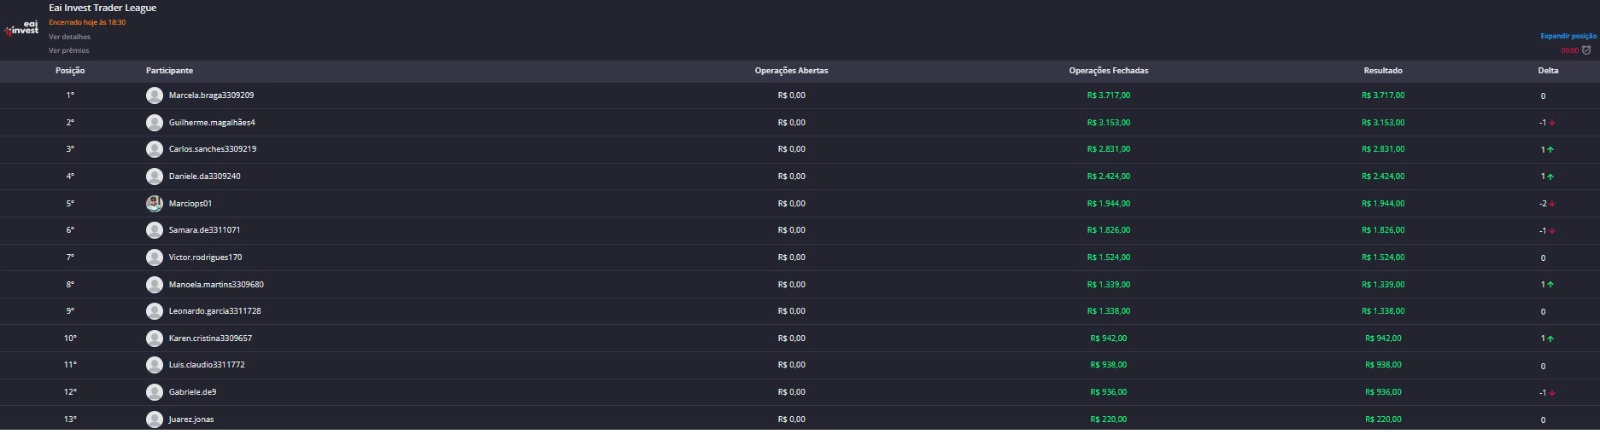Click the 'Operações Fechadas' column header

[x=1108, y=71]
